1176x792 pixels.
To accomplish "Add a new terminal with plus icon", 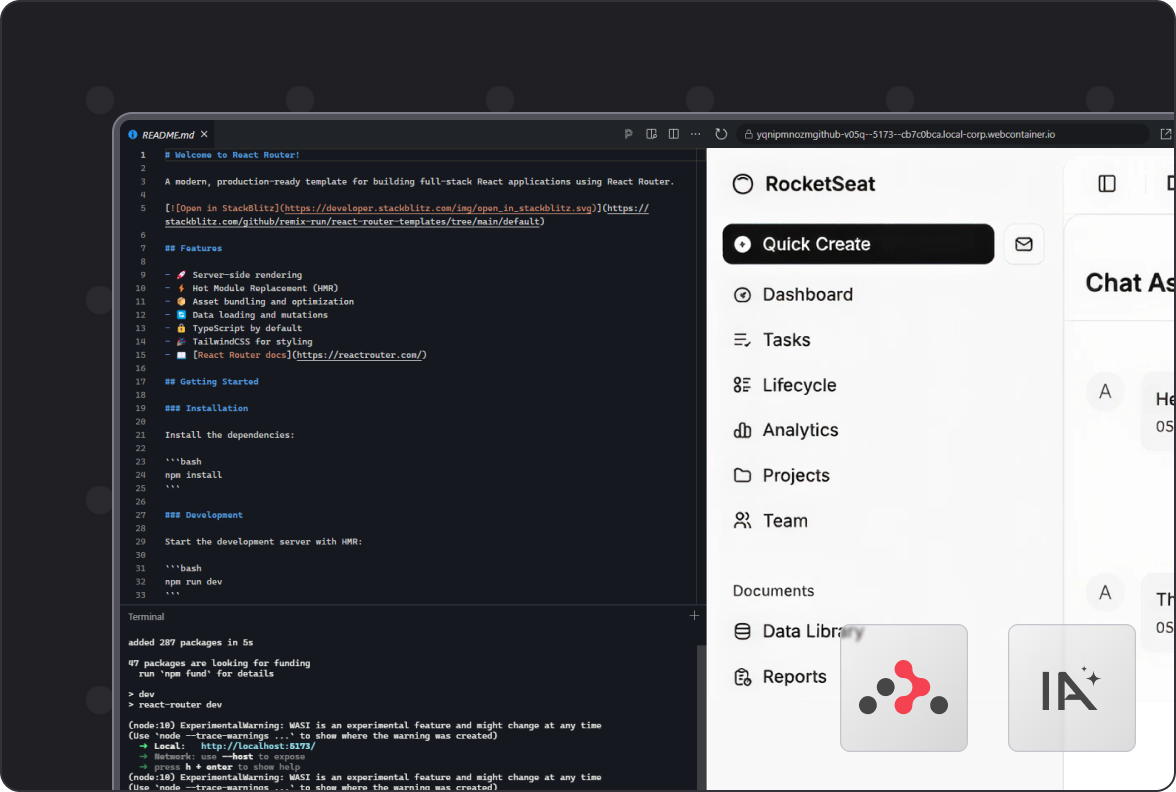I will coord(694,616).
